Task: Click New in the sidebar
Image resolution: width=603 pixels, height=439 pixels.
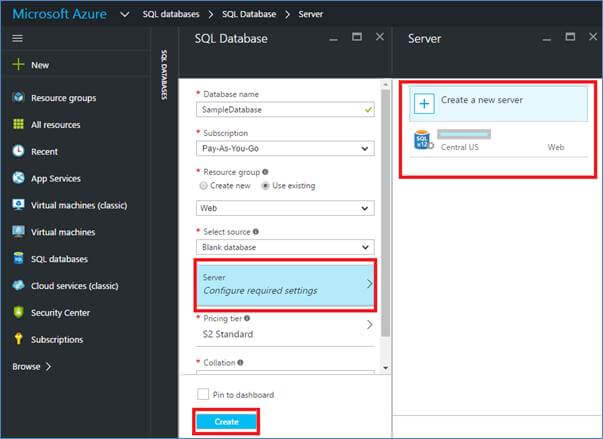Action: click(x=40, y=65)
